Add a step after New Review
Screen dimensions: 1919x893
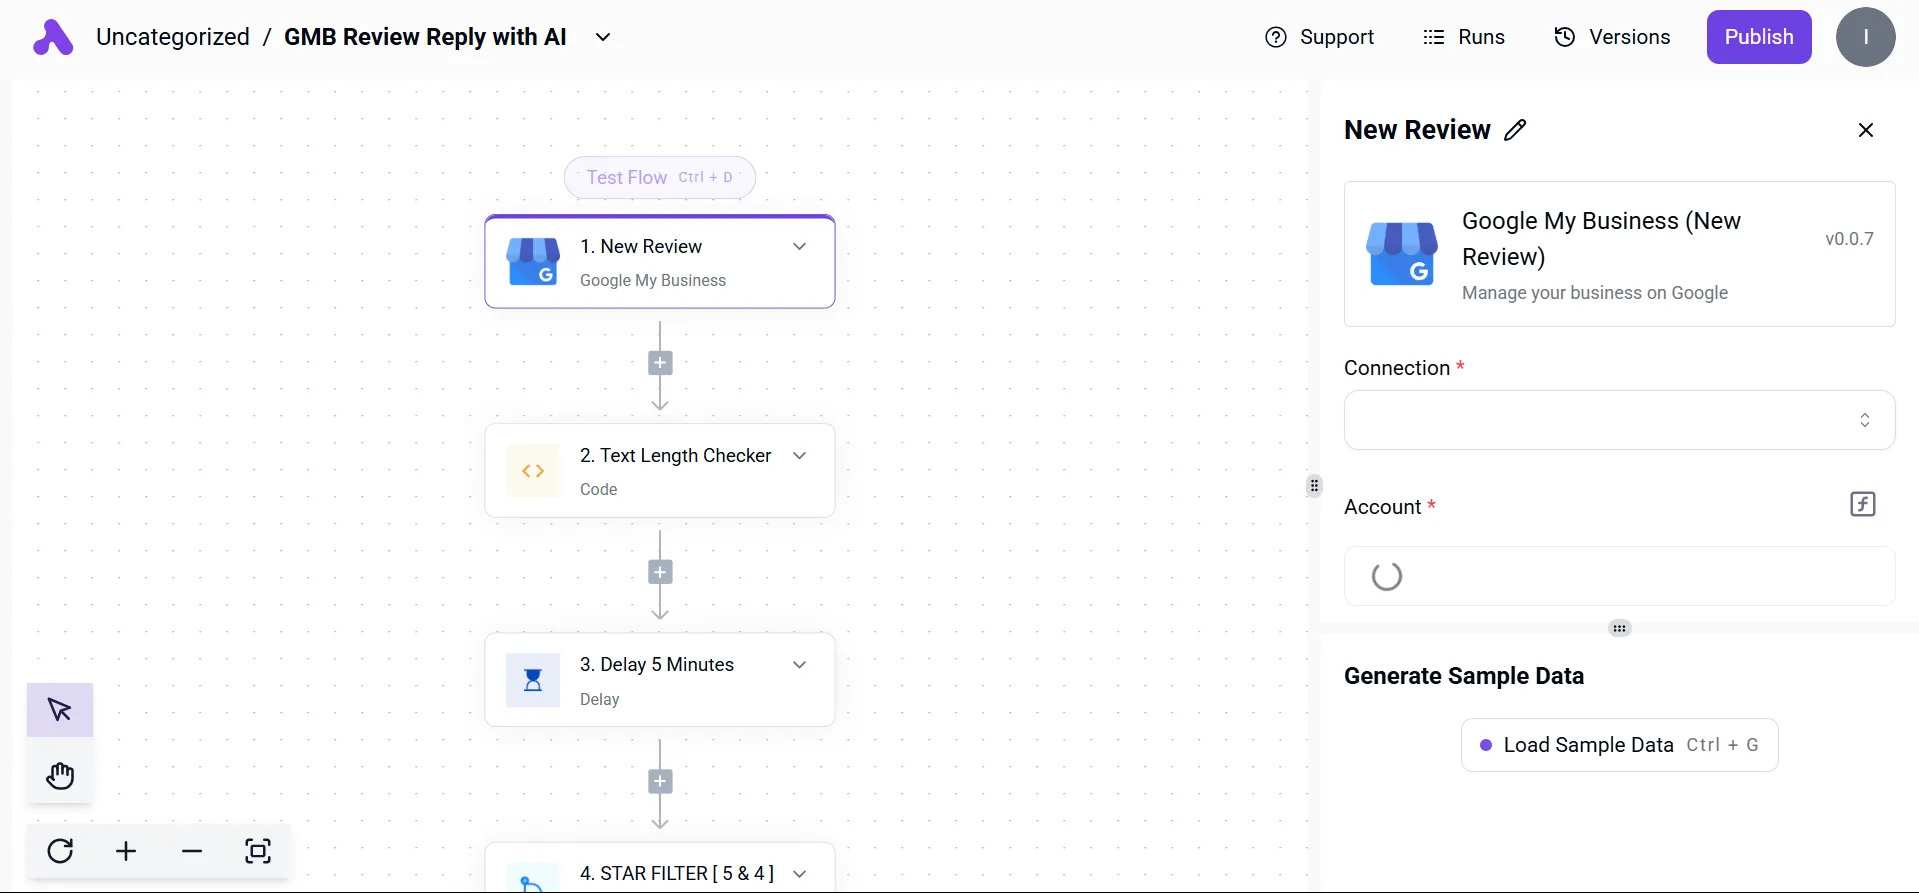(x=660, y=363)
